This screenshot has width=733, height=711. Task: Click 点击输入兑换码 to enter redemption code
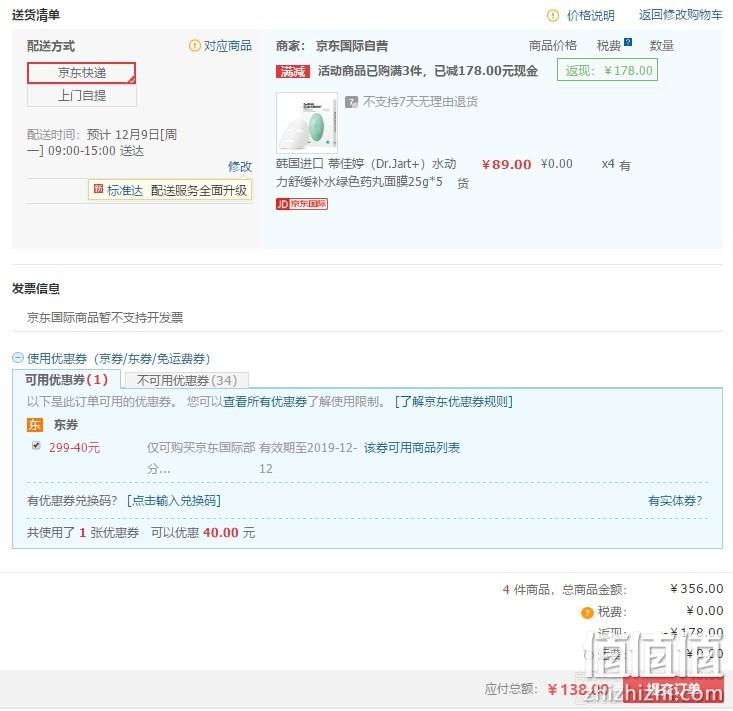pyautogui.click(x=173, y=501)
